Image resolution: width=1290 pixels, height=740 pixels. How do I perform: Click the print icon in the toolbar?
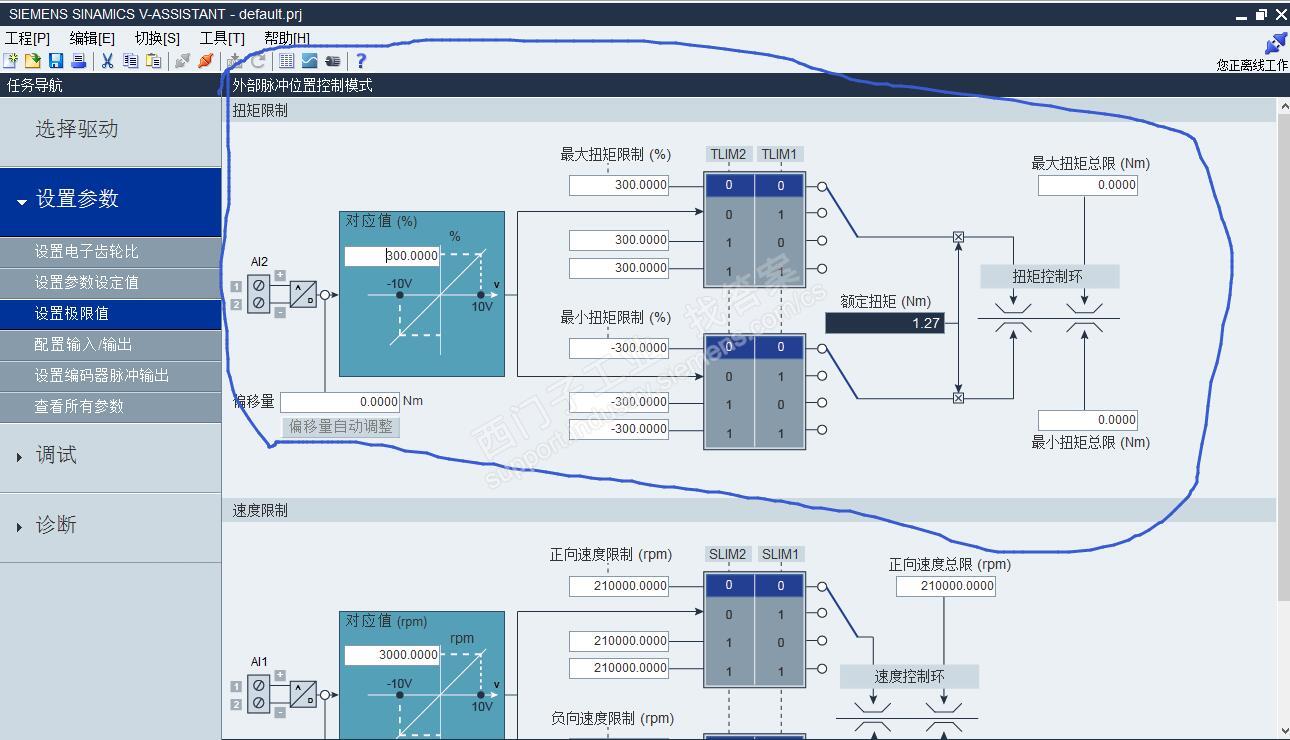pyautogui.click(x=78, y=61)
